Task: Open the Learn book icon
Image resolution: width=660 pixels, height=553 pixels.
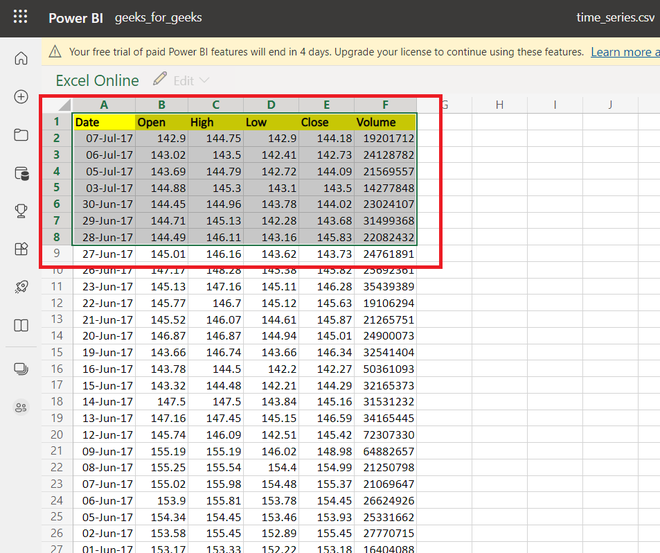Action: pyautogui.click(x=21, y=325)
